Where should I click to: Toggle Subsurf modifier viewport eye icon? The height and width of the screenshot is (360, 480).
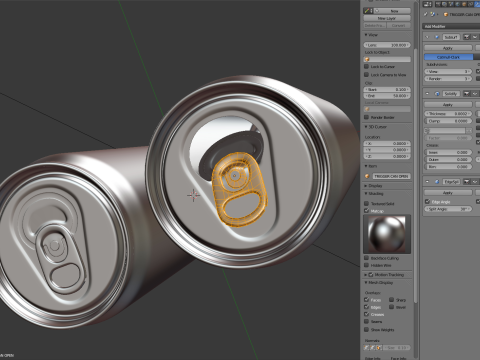(475, 37)
